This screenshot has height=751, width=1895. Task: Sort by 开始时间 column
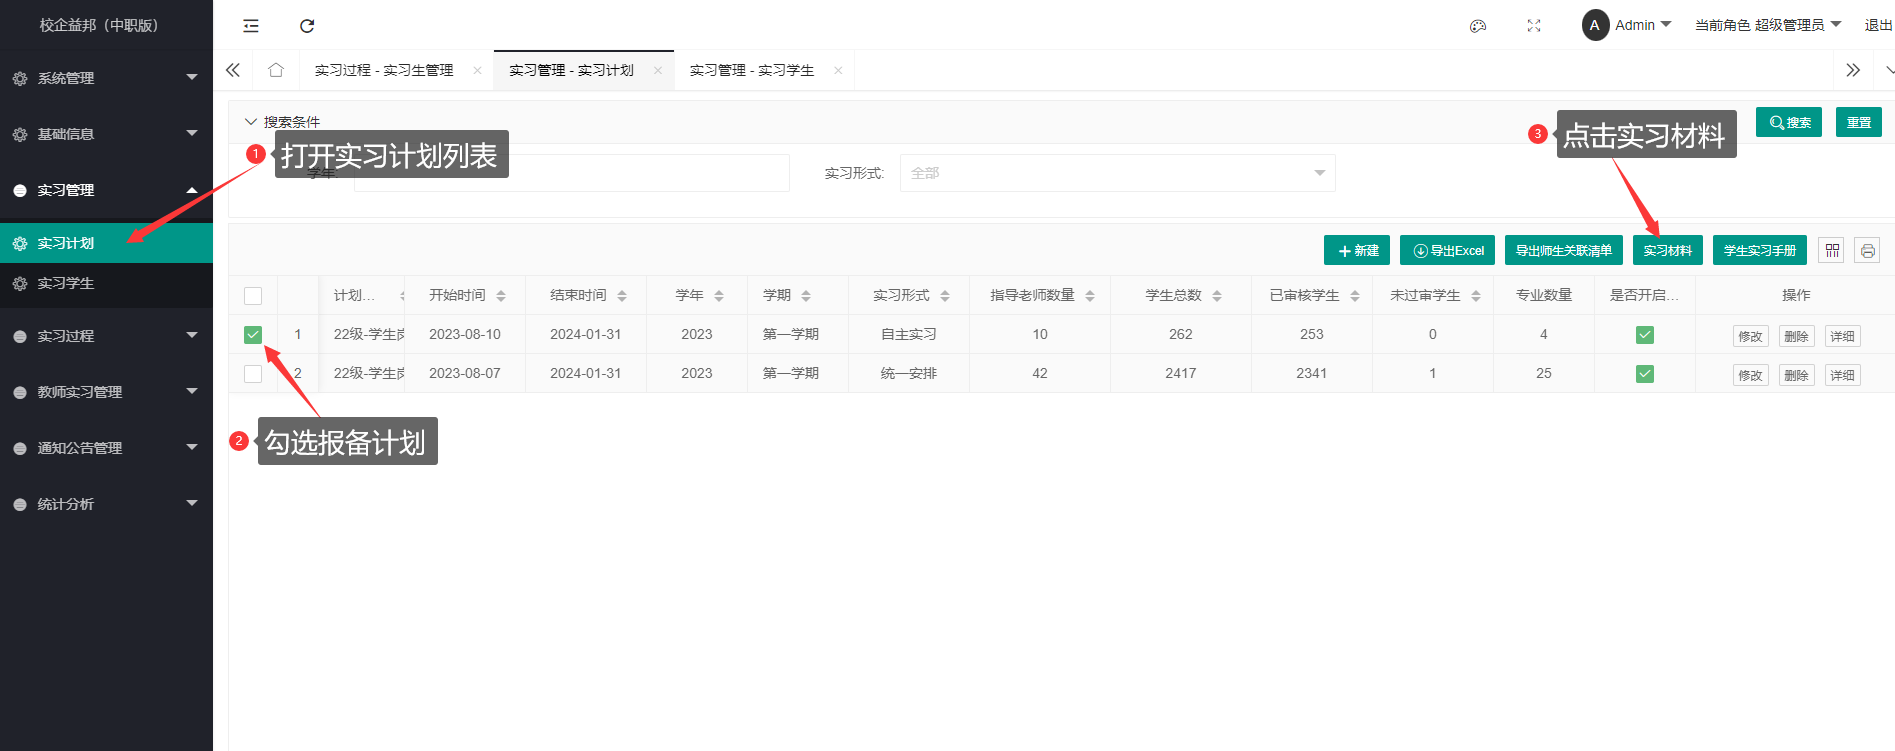coord(467,296)
